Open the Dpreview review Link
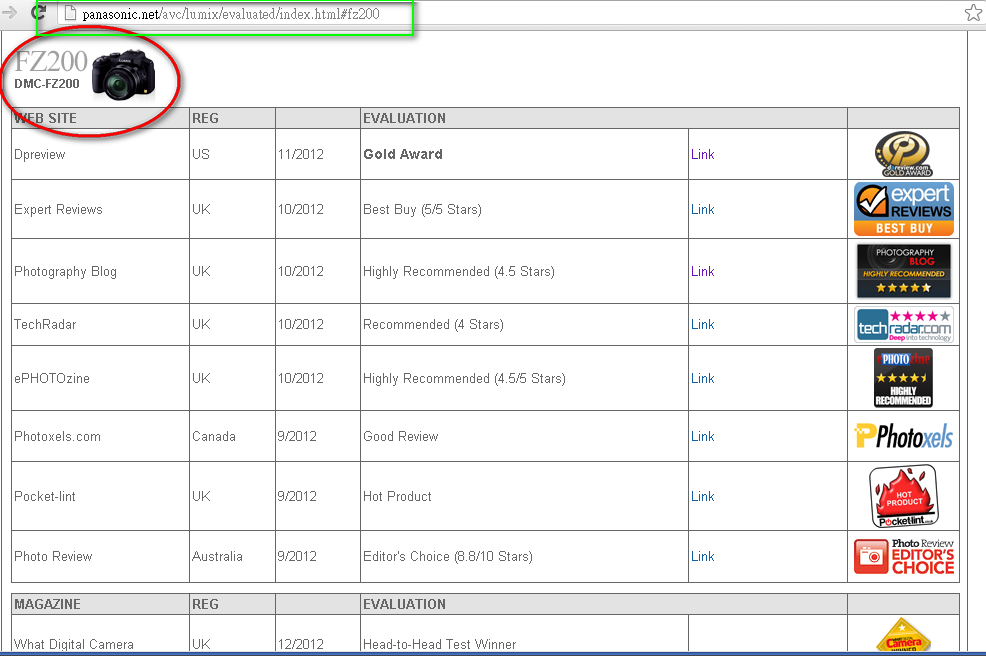This screenshot has height=656, width=986. click(x=702, y=154)
